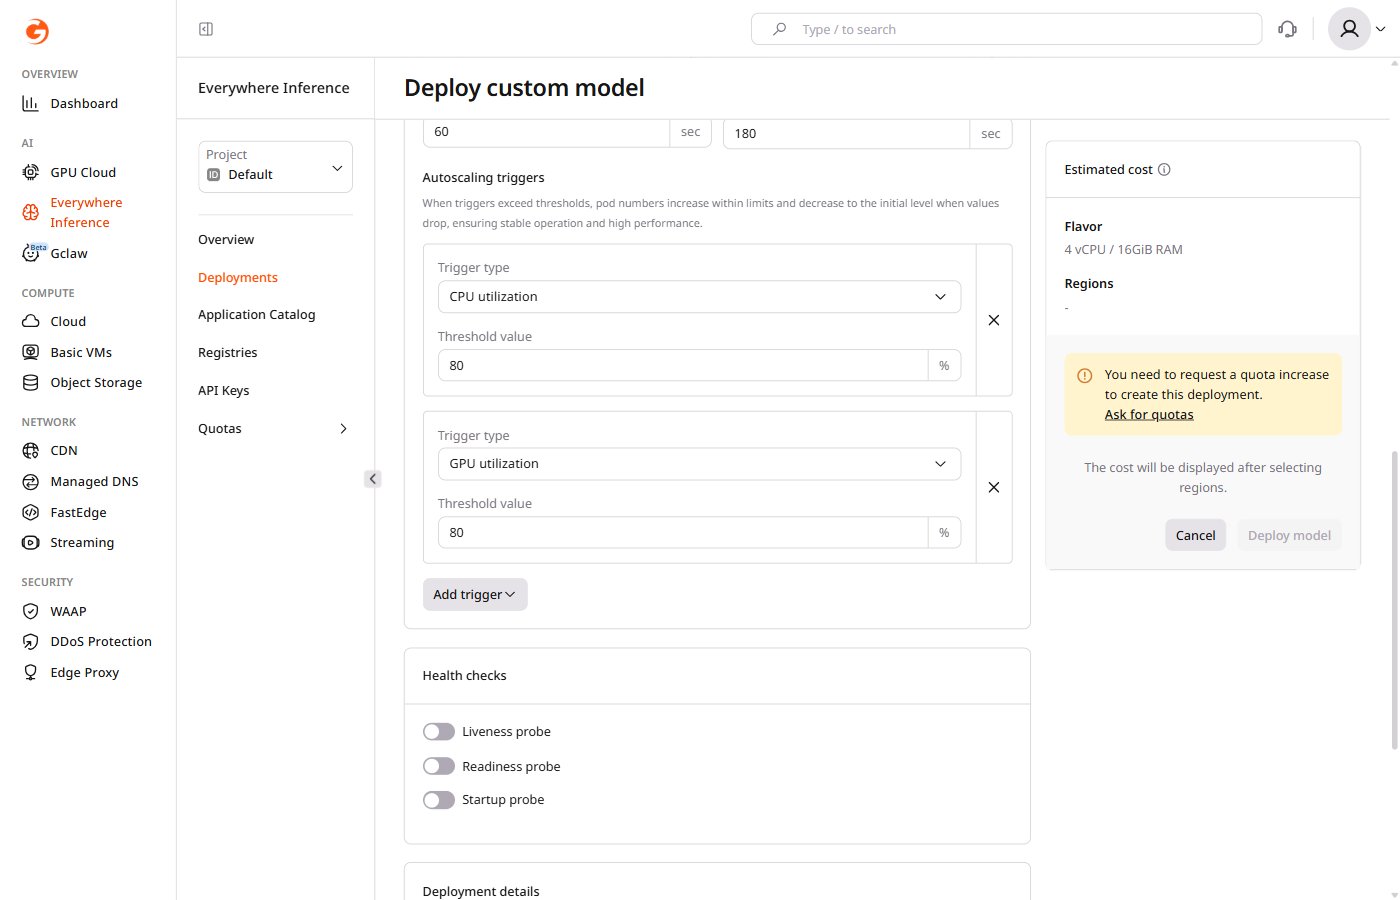Open Registries

[x=228, y=352]
